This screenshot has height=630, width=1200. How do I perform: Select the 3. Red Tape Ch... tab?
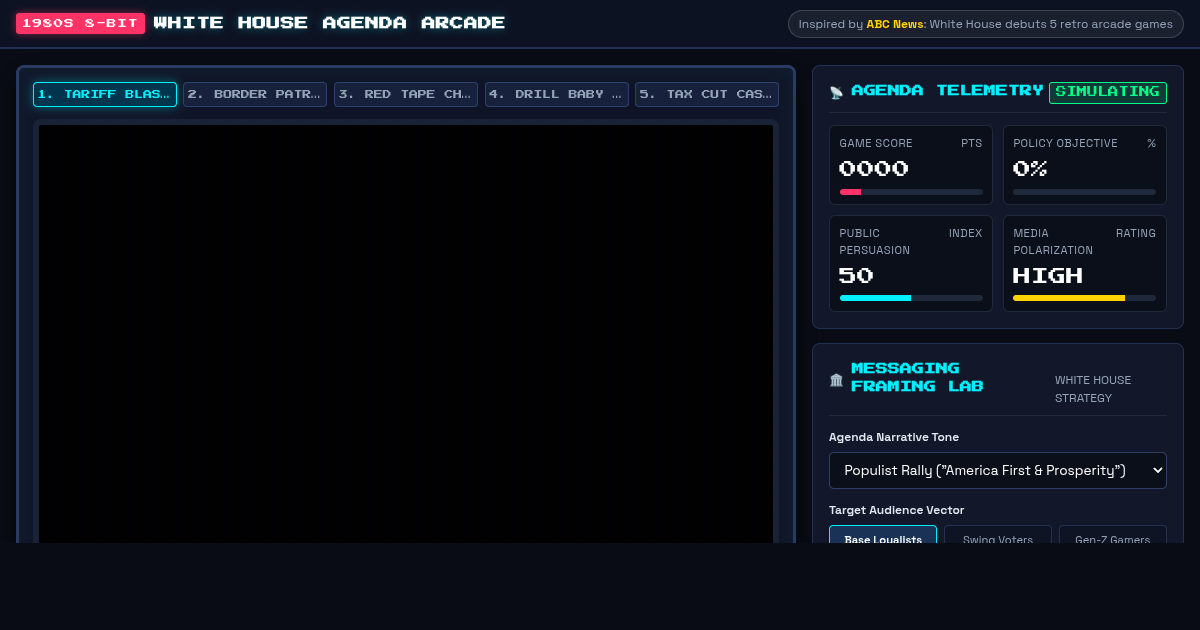tap(406, 94)
